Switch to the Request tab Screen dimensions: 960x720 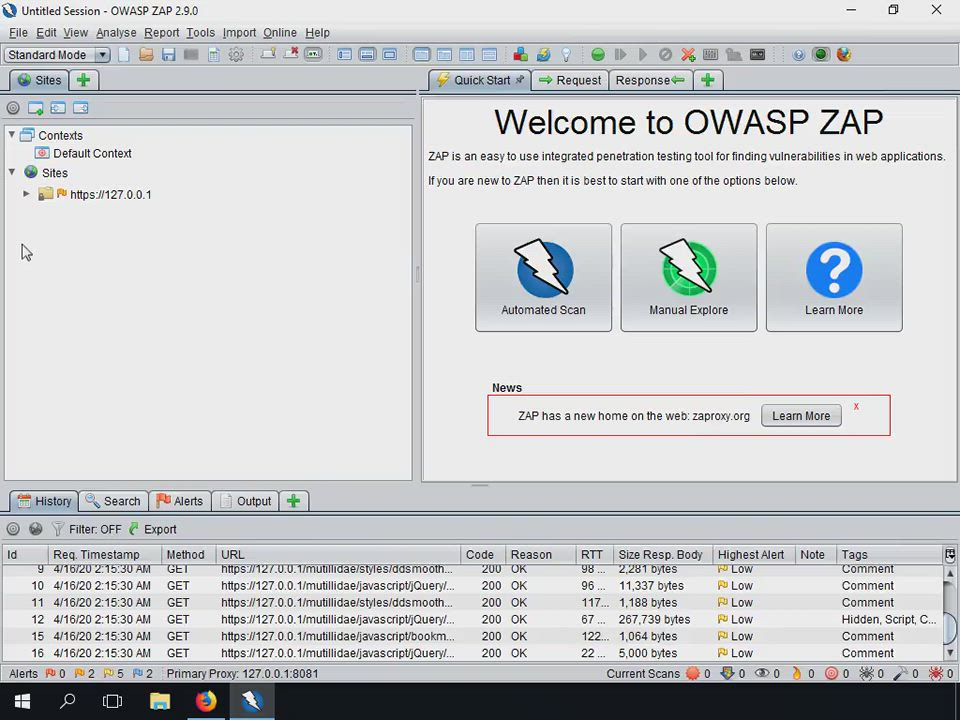click(x=570, y=80)
